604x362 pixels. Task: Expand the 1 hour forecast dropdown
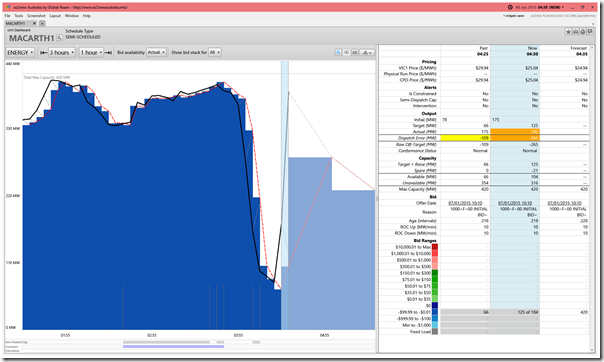[91, 52]
